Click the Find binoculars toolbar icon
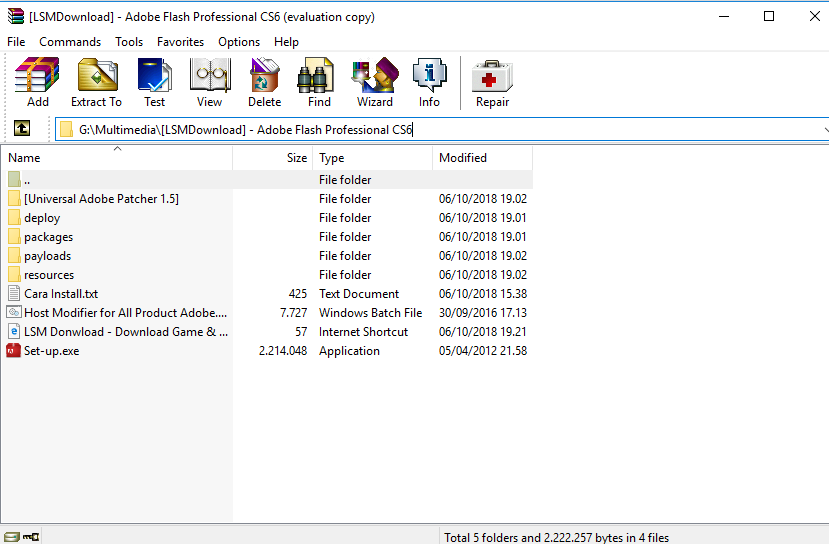Image resolution: width=829 pixels, height=544 pixels. click(315, 75)
